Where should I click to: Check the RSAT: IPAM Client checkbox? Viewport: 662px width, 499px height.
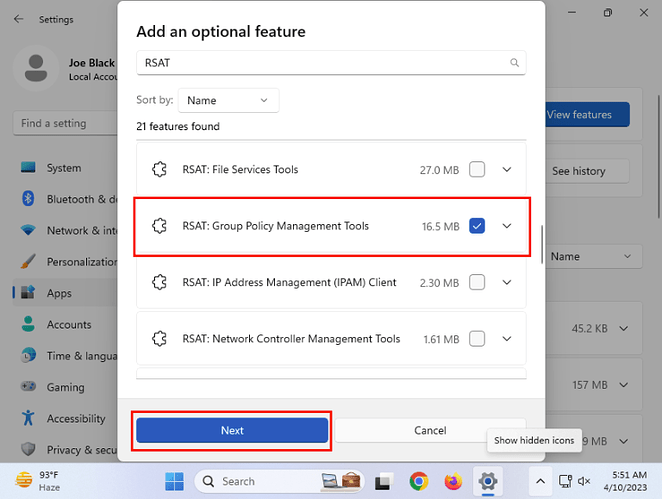477,282
